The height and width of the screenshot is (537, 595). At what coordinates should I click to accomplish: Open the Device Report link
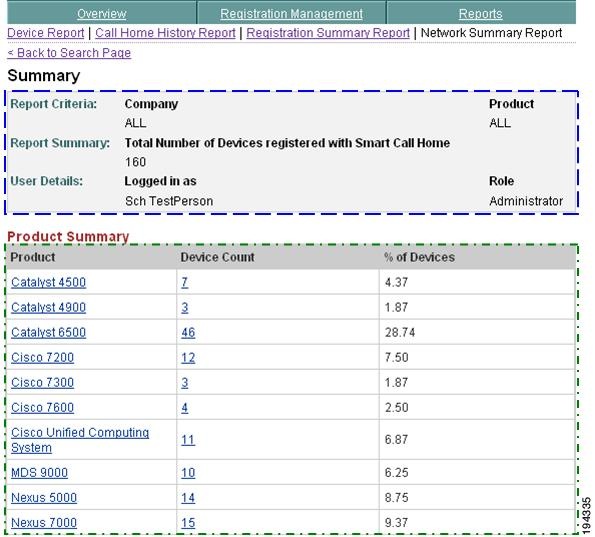(46, 33)
